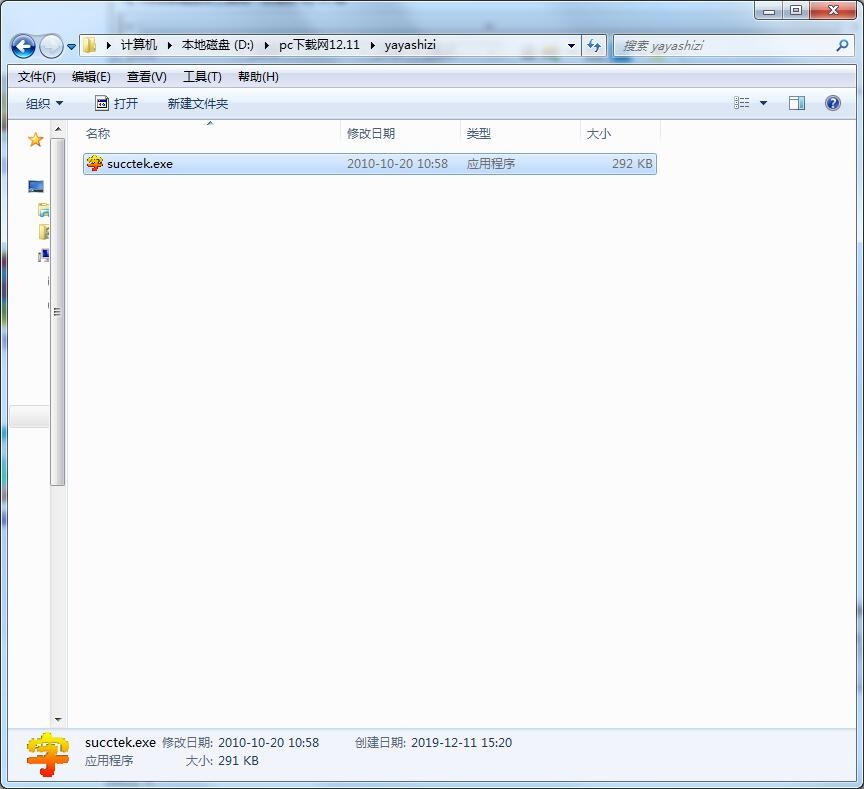Select 计算机 in the address breadcrumb
The image size is (864, 789).
[x=139, y=45]
